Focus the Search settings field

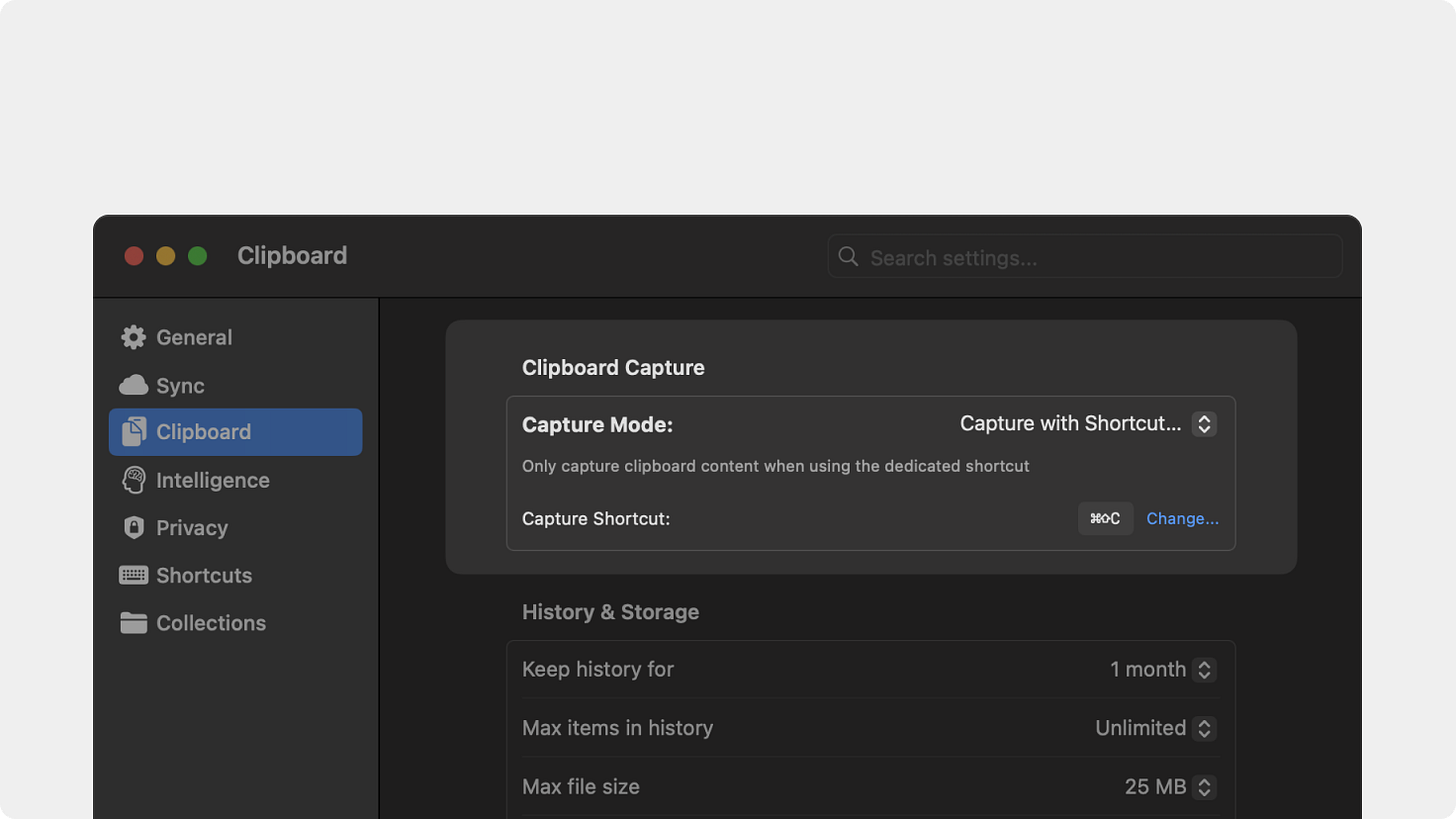coord(1085,257)
